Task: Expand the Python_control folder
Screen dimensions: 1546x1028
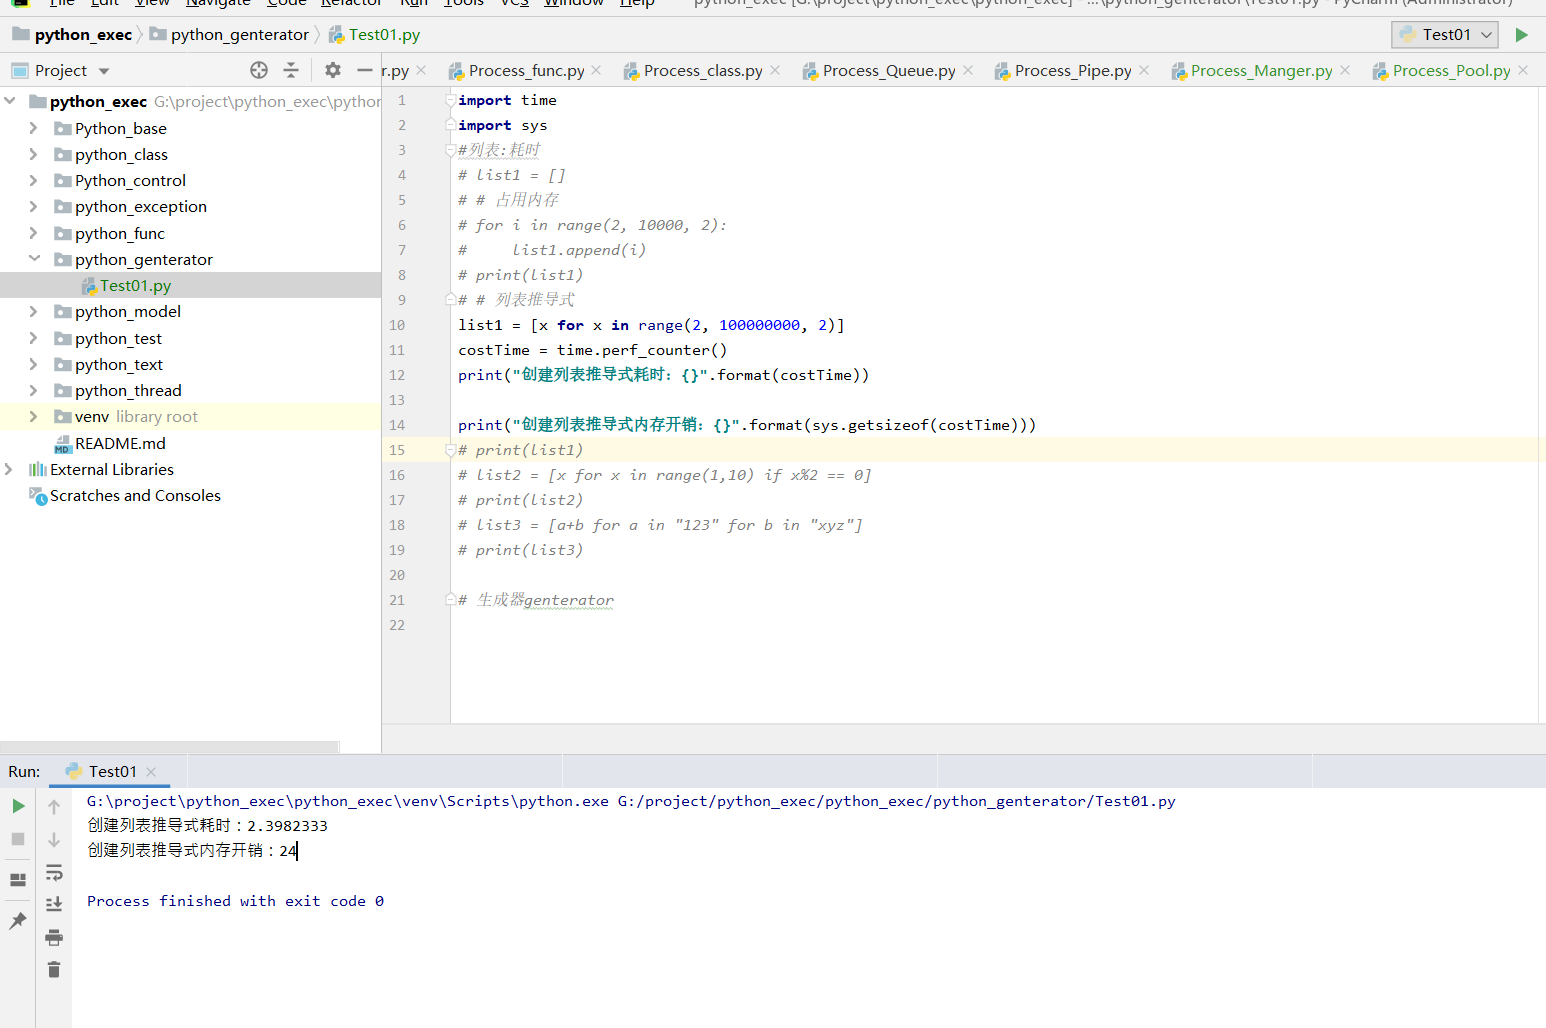Action: (34, 180)
